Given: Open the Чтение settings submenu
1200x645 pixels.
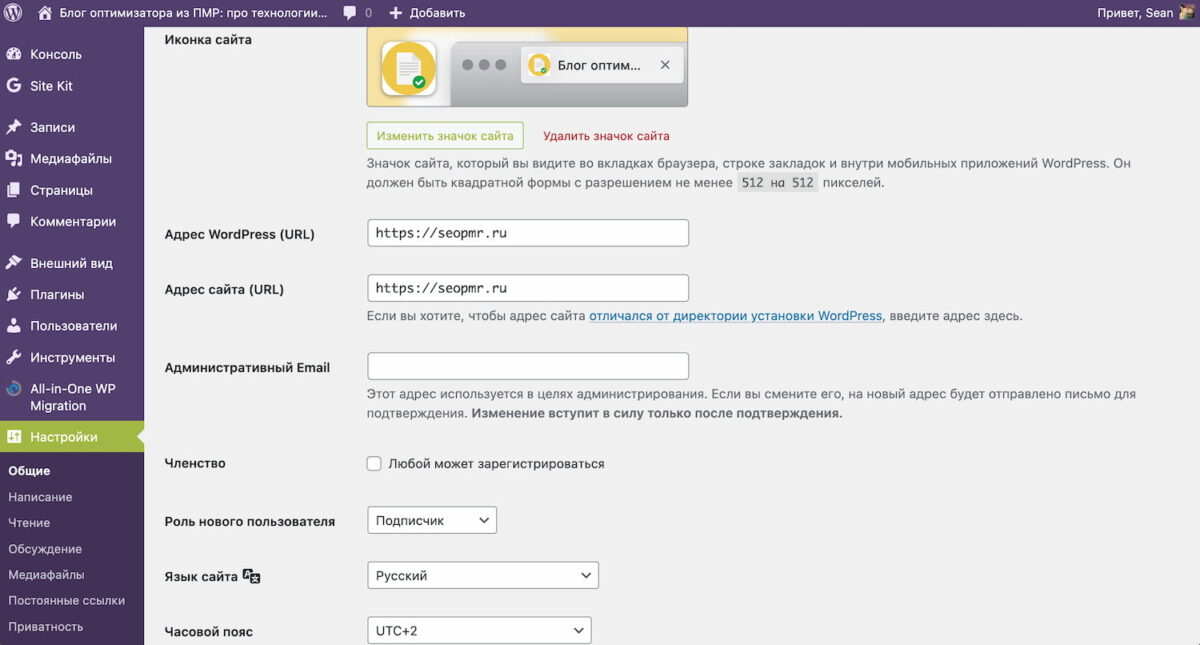Looking at the screenshot, I should click(29, 523).
